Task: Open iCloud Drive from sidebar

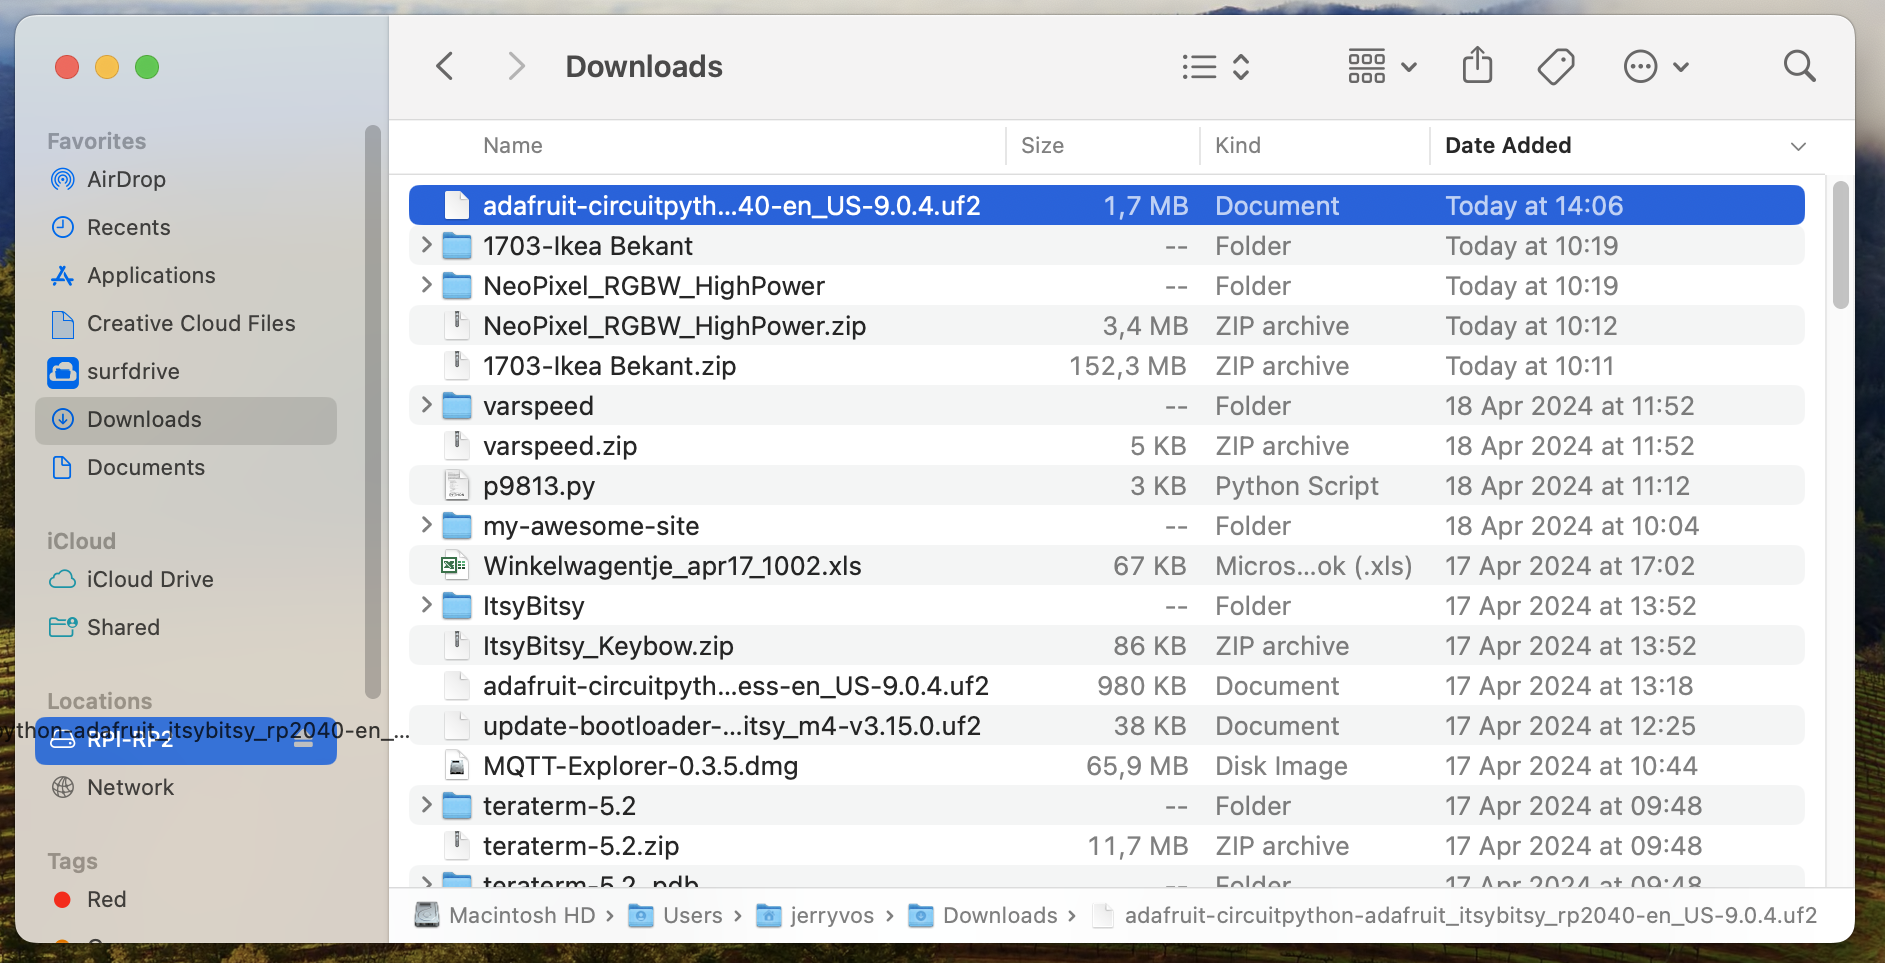Action: (150, 579)
